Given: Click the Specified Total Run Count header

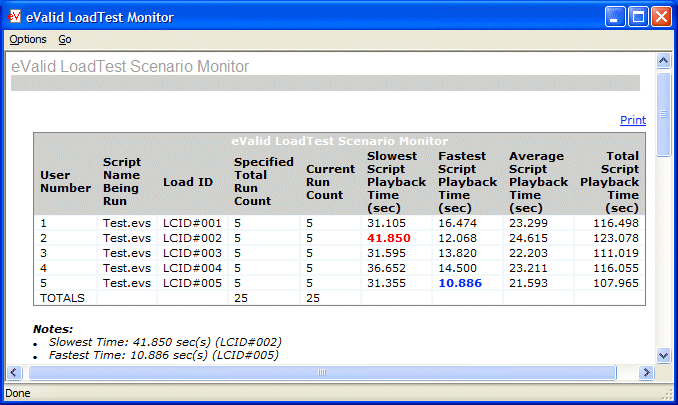Looking at the screenshot, I should pyautogui.click(x=264, y=182).
